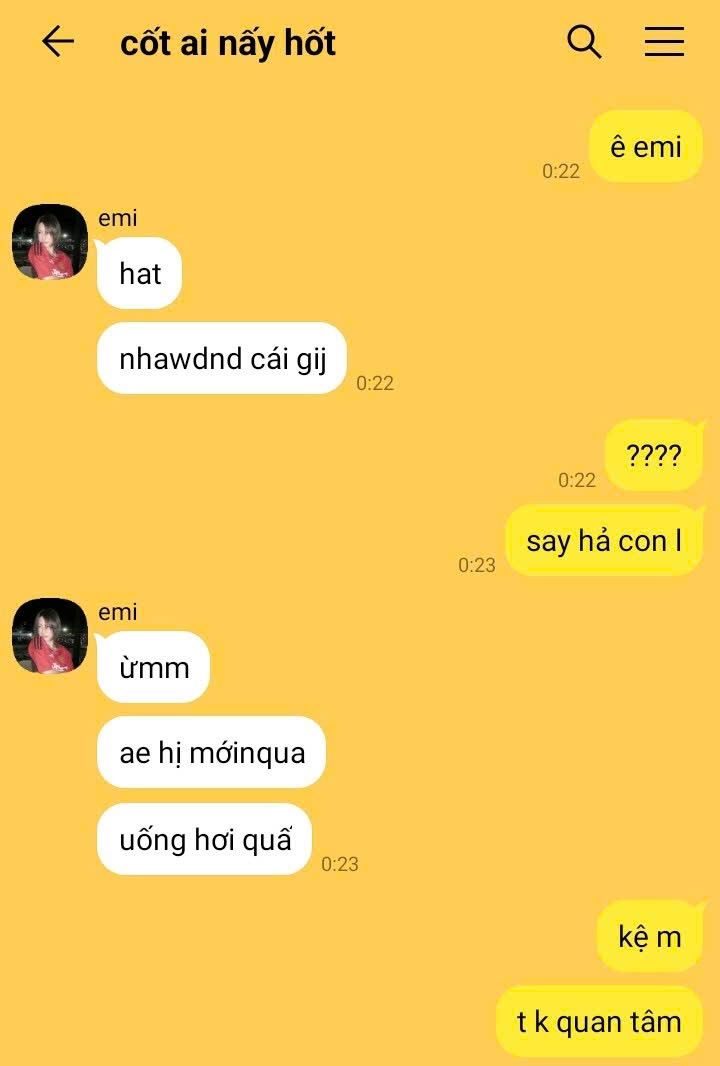Select the chat title 'cốt ai nấy hốt'
Image resolution: width=720 pixels, height=1066 pixels.
point(228,42)
